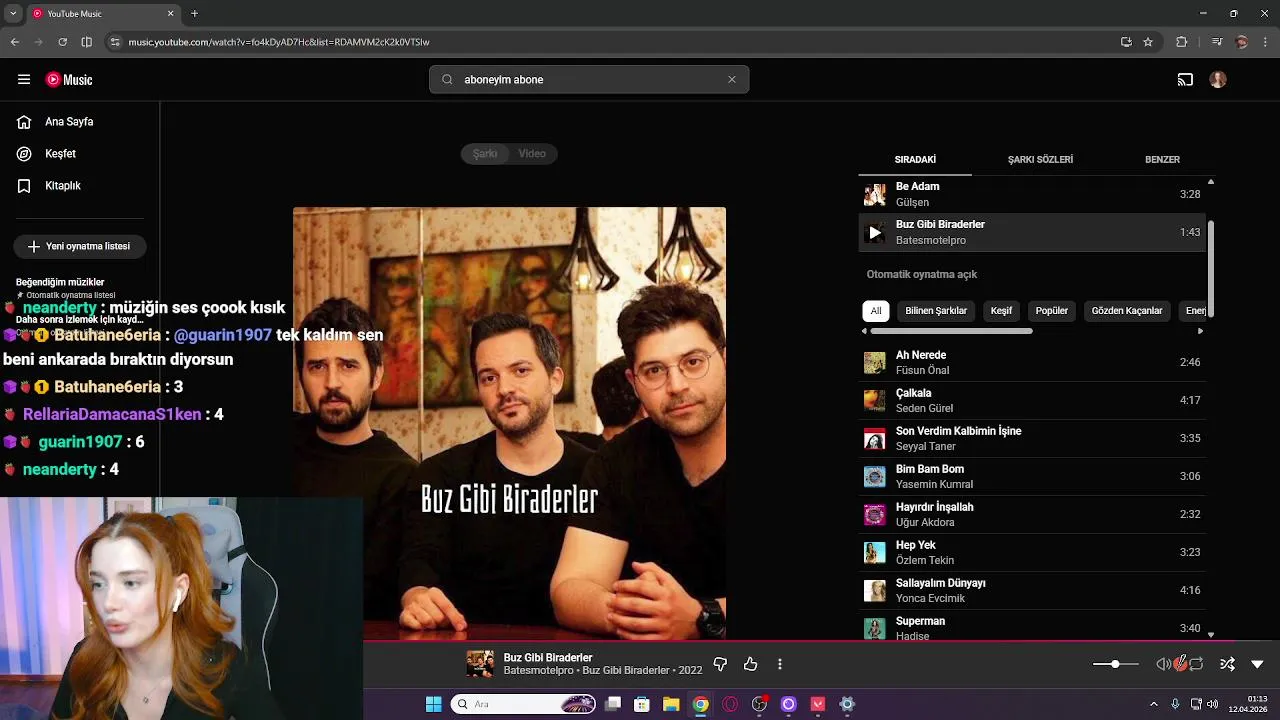Play Hayırdır İnşallah by Uğur Akdora
Image resolution: width=1280 pixels, height=720 pixels.
click(x=1032, y=515)
